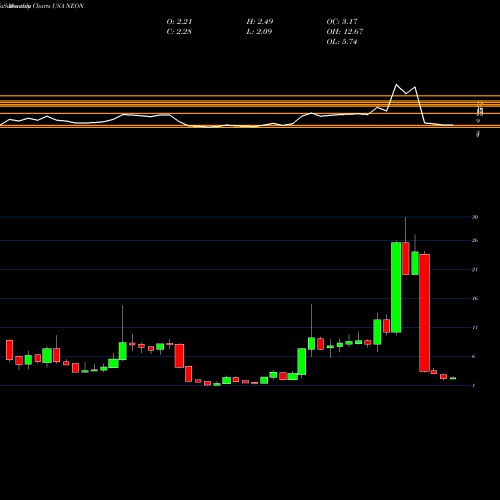This screenshot has width=500, height=500.
Task: Click the 6 price axis label
Action: [474, 356]
